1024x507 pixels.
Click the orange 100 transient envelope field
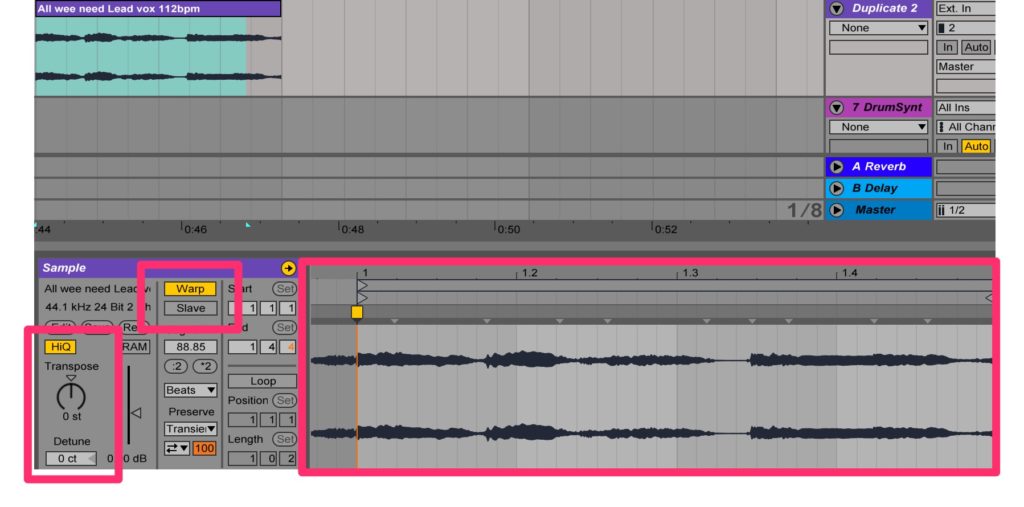[x=204, y=448]
